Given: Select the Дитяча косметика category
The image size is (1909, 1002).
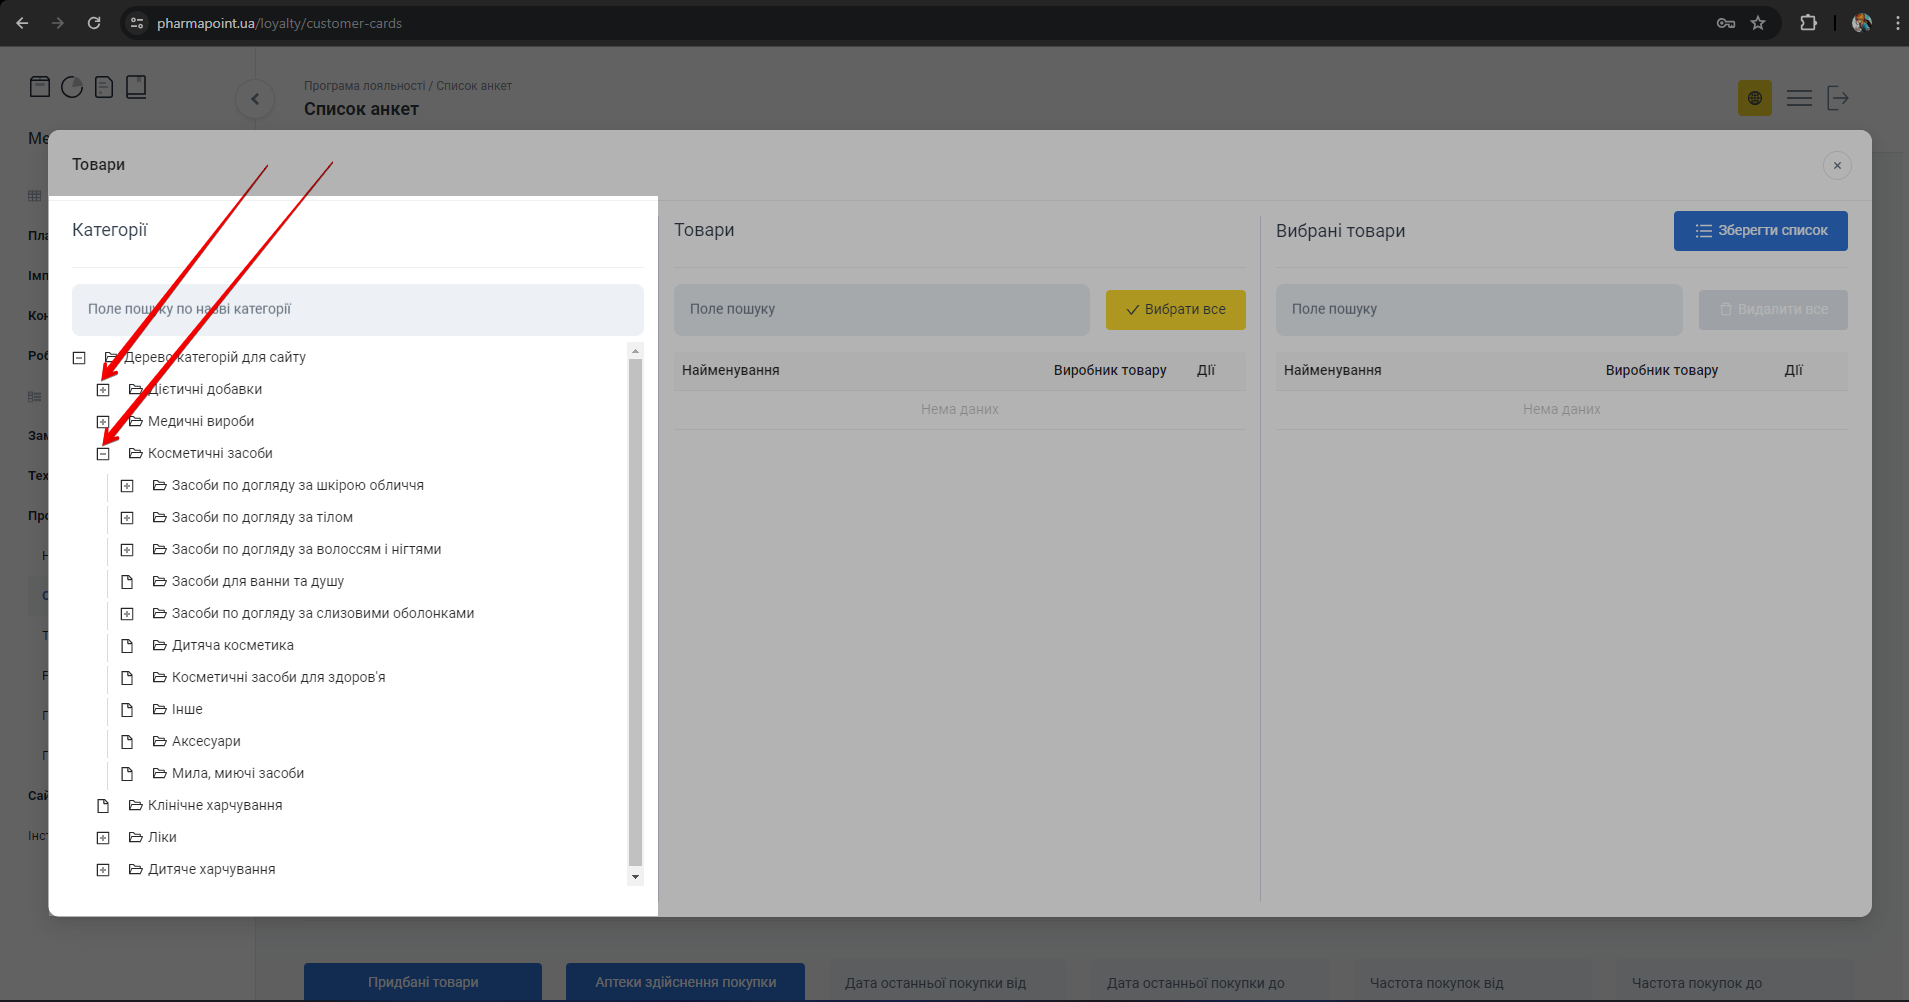Looking at the screenshot, I should click(232, 646).
